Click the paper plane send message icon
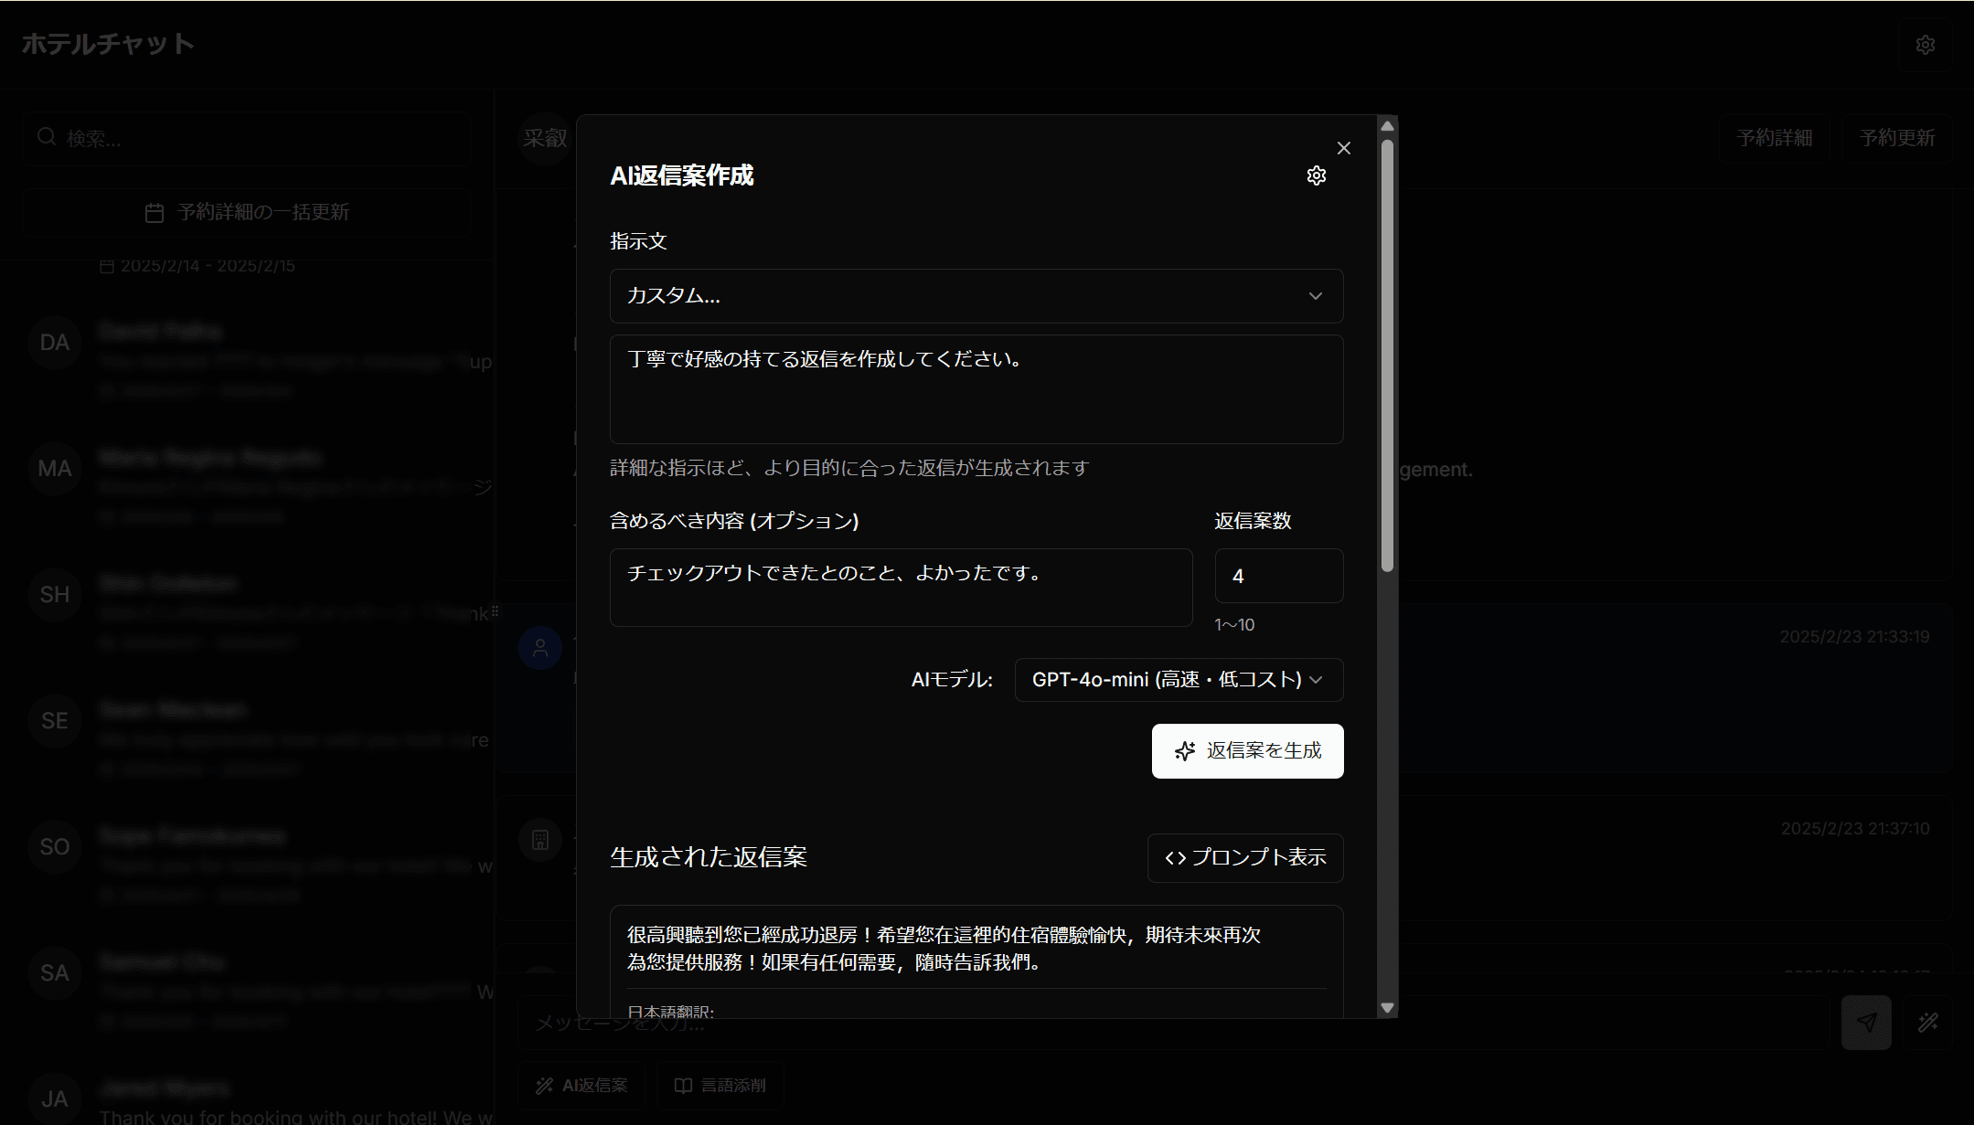Viewport: 1974px width, 1125px height. click(x=1865, y=1022)
